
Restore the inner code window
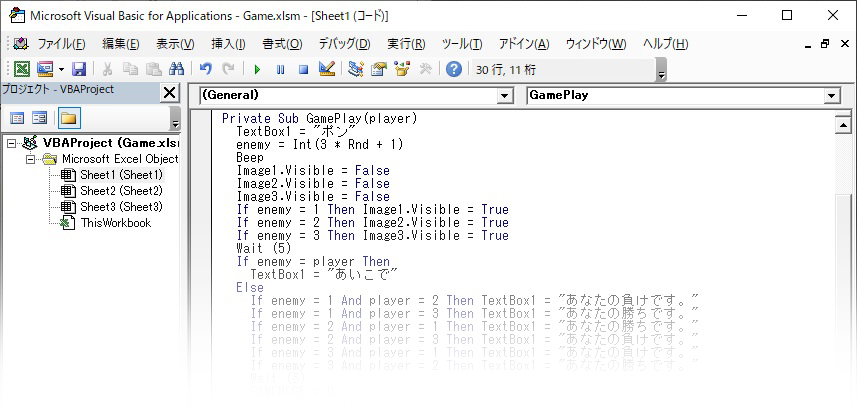click(825, 44)
